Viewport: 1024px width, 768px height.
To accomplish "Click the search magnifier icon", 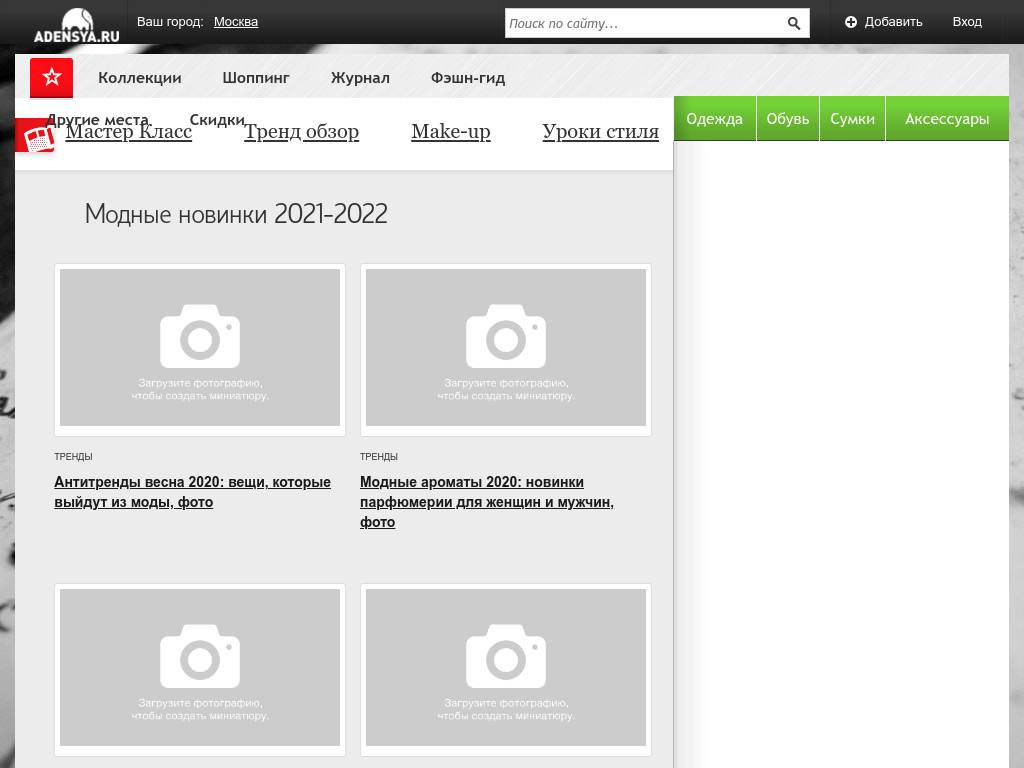I will [793, 23].
